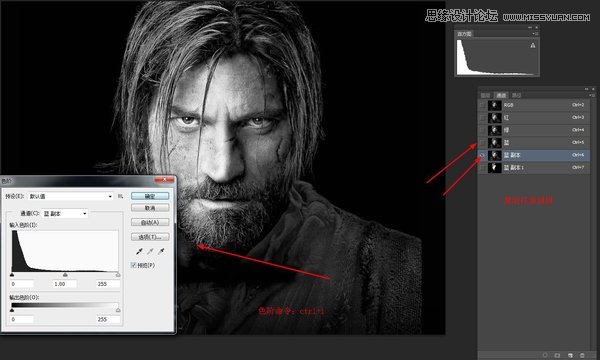The width and height of the screenshot is (600, 360).
Task: Switch to the Paths tab
Action: coord(516,95)
